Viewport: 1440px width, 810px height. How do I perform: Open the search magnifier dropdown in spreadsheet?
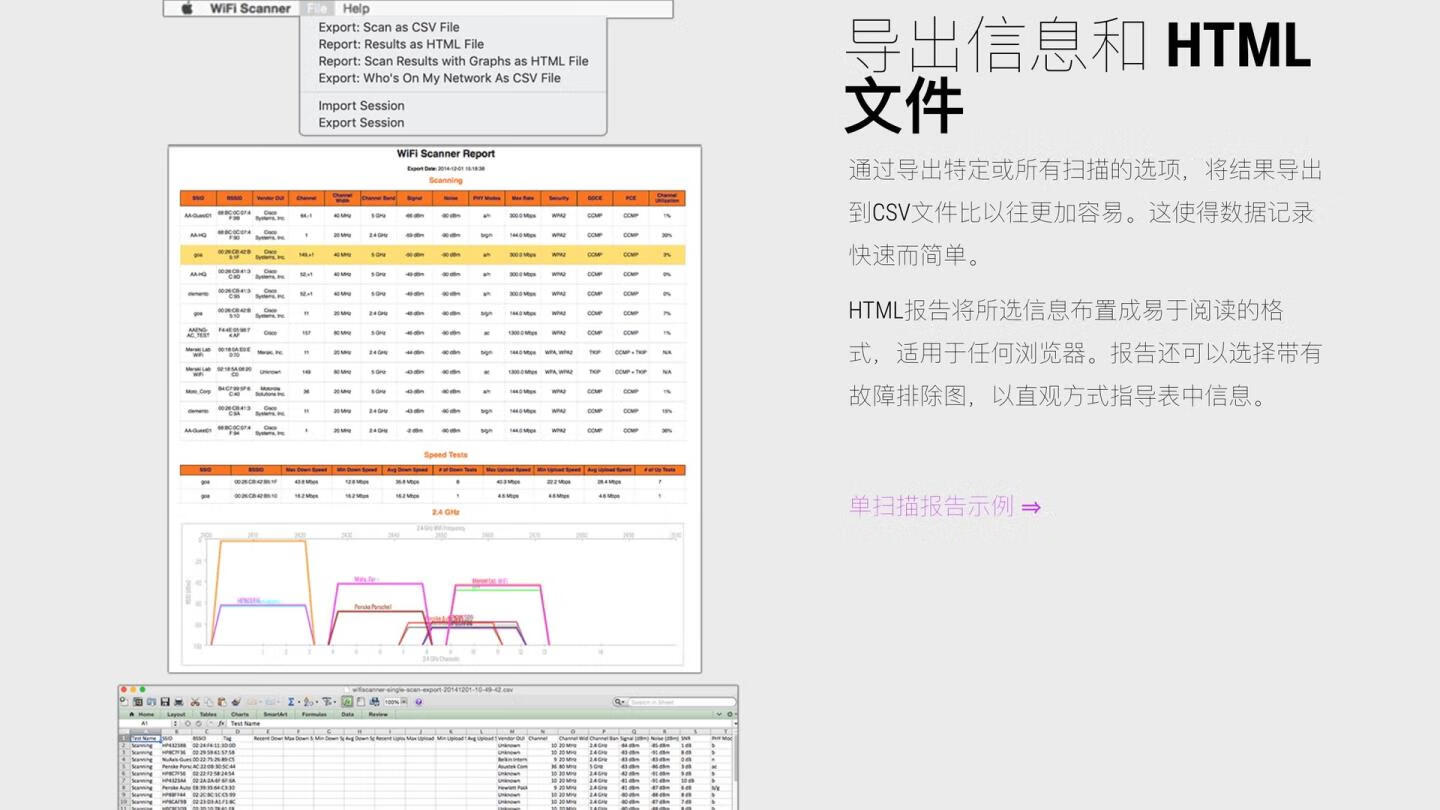click(x=620, y=702)
